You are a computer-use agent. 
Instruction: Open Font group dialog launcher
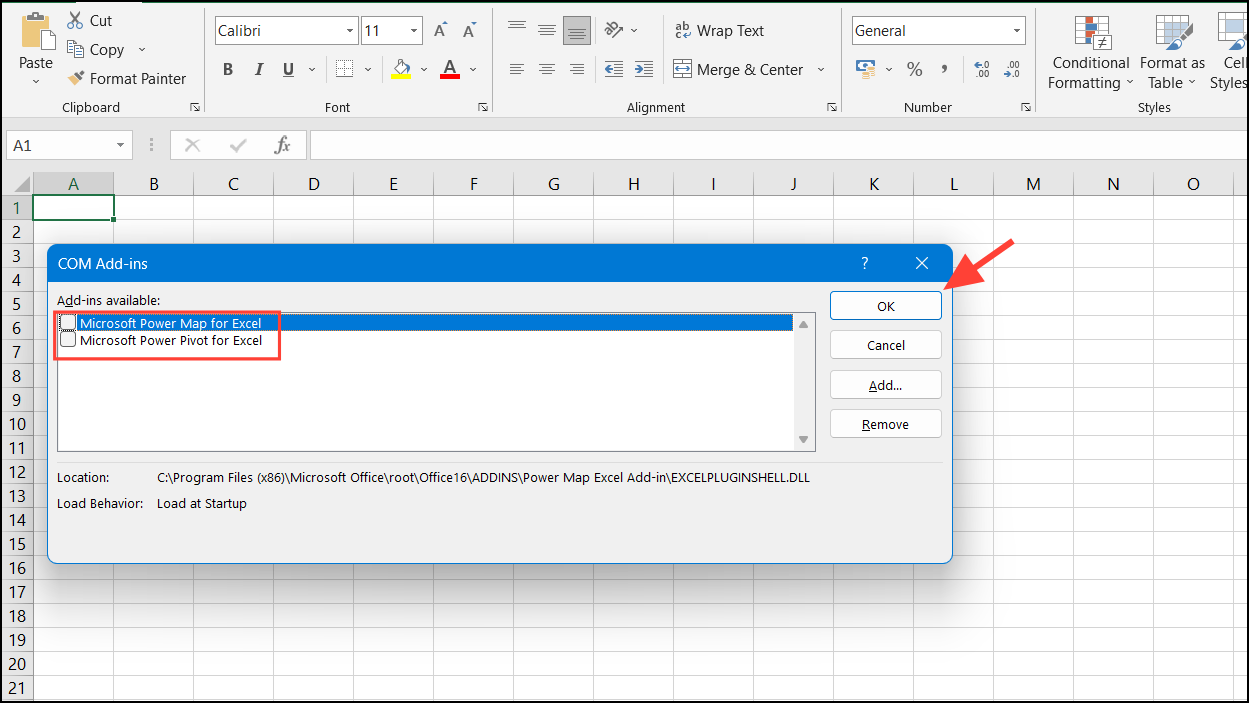(x=483, y=107)
